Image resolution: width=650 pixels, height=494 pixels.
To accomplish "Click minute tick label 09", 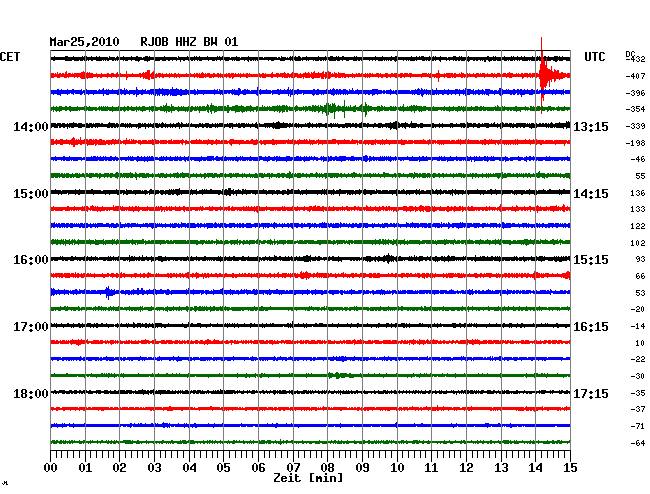I will pyautogui.click(x=362, y=468).
